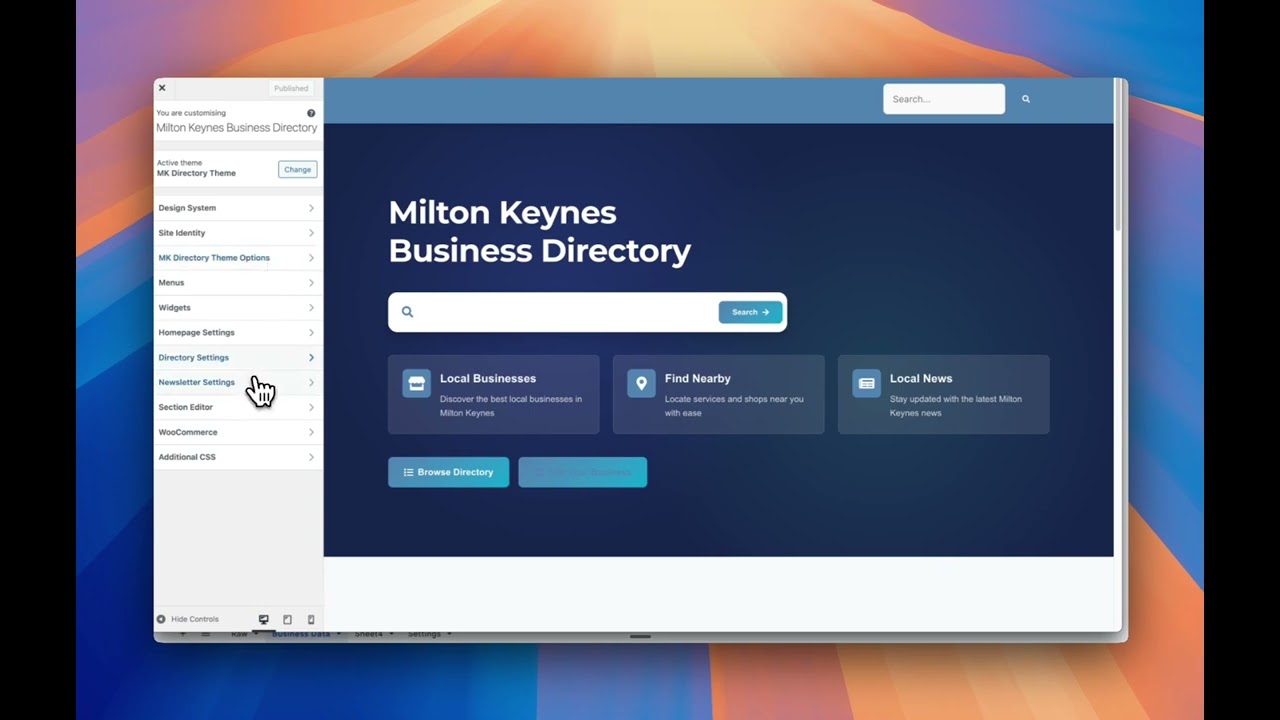Click the Browse Directory button
The height and width of the screenshot is (720, 1280).
tap(448, 472)
